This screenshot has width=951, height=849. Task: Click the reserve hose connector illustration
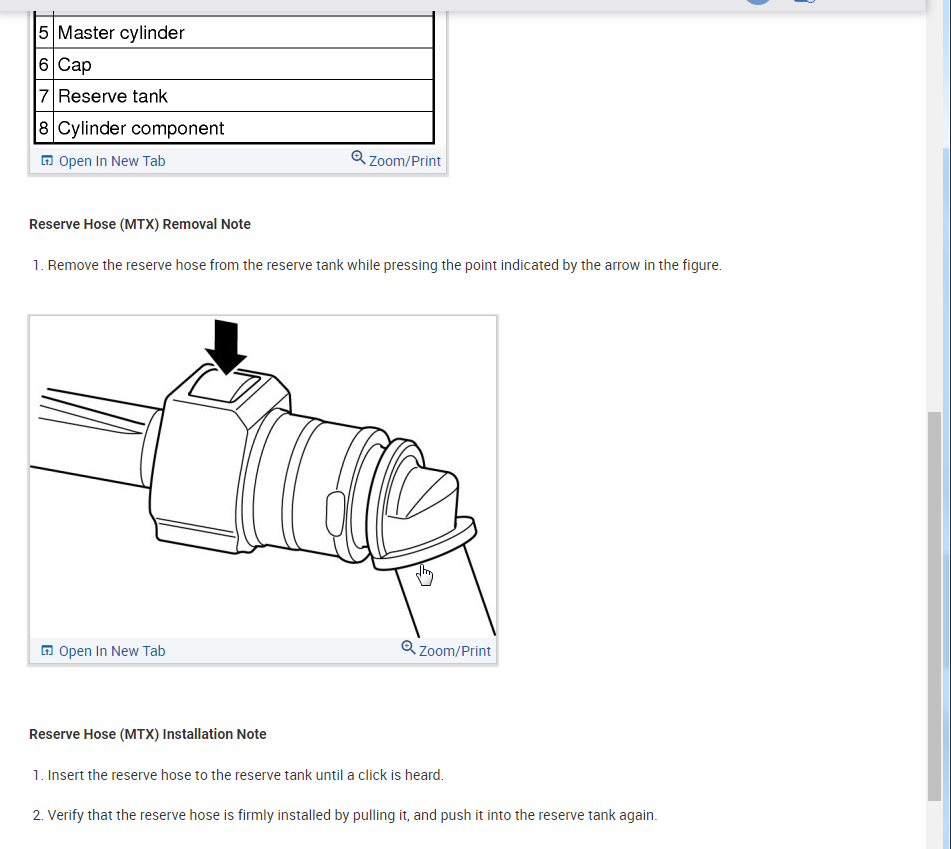(x=263, y=477)
